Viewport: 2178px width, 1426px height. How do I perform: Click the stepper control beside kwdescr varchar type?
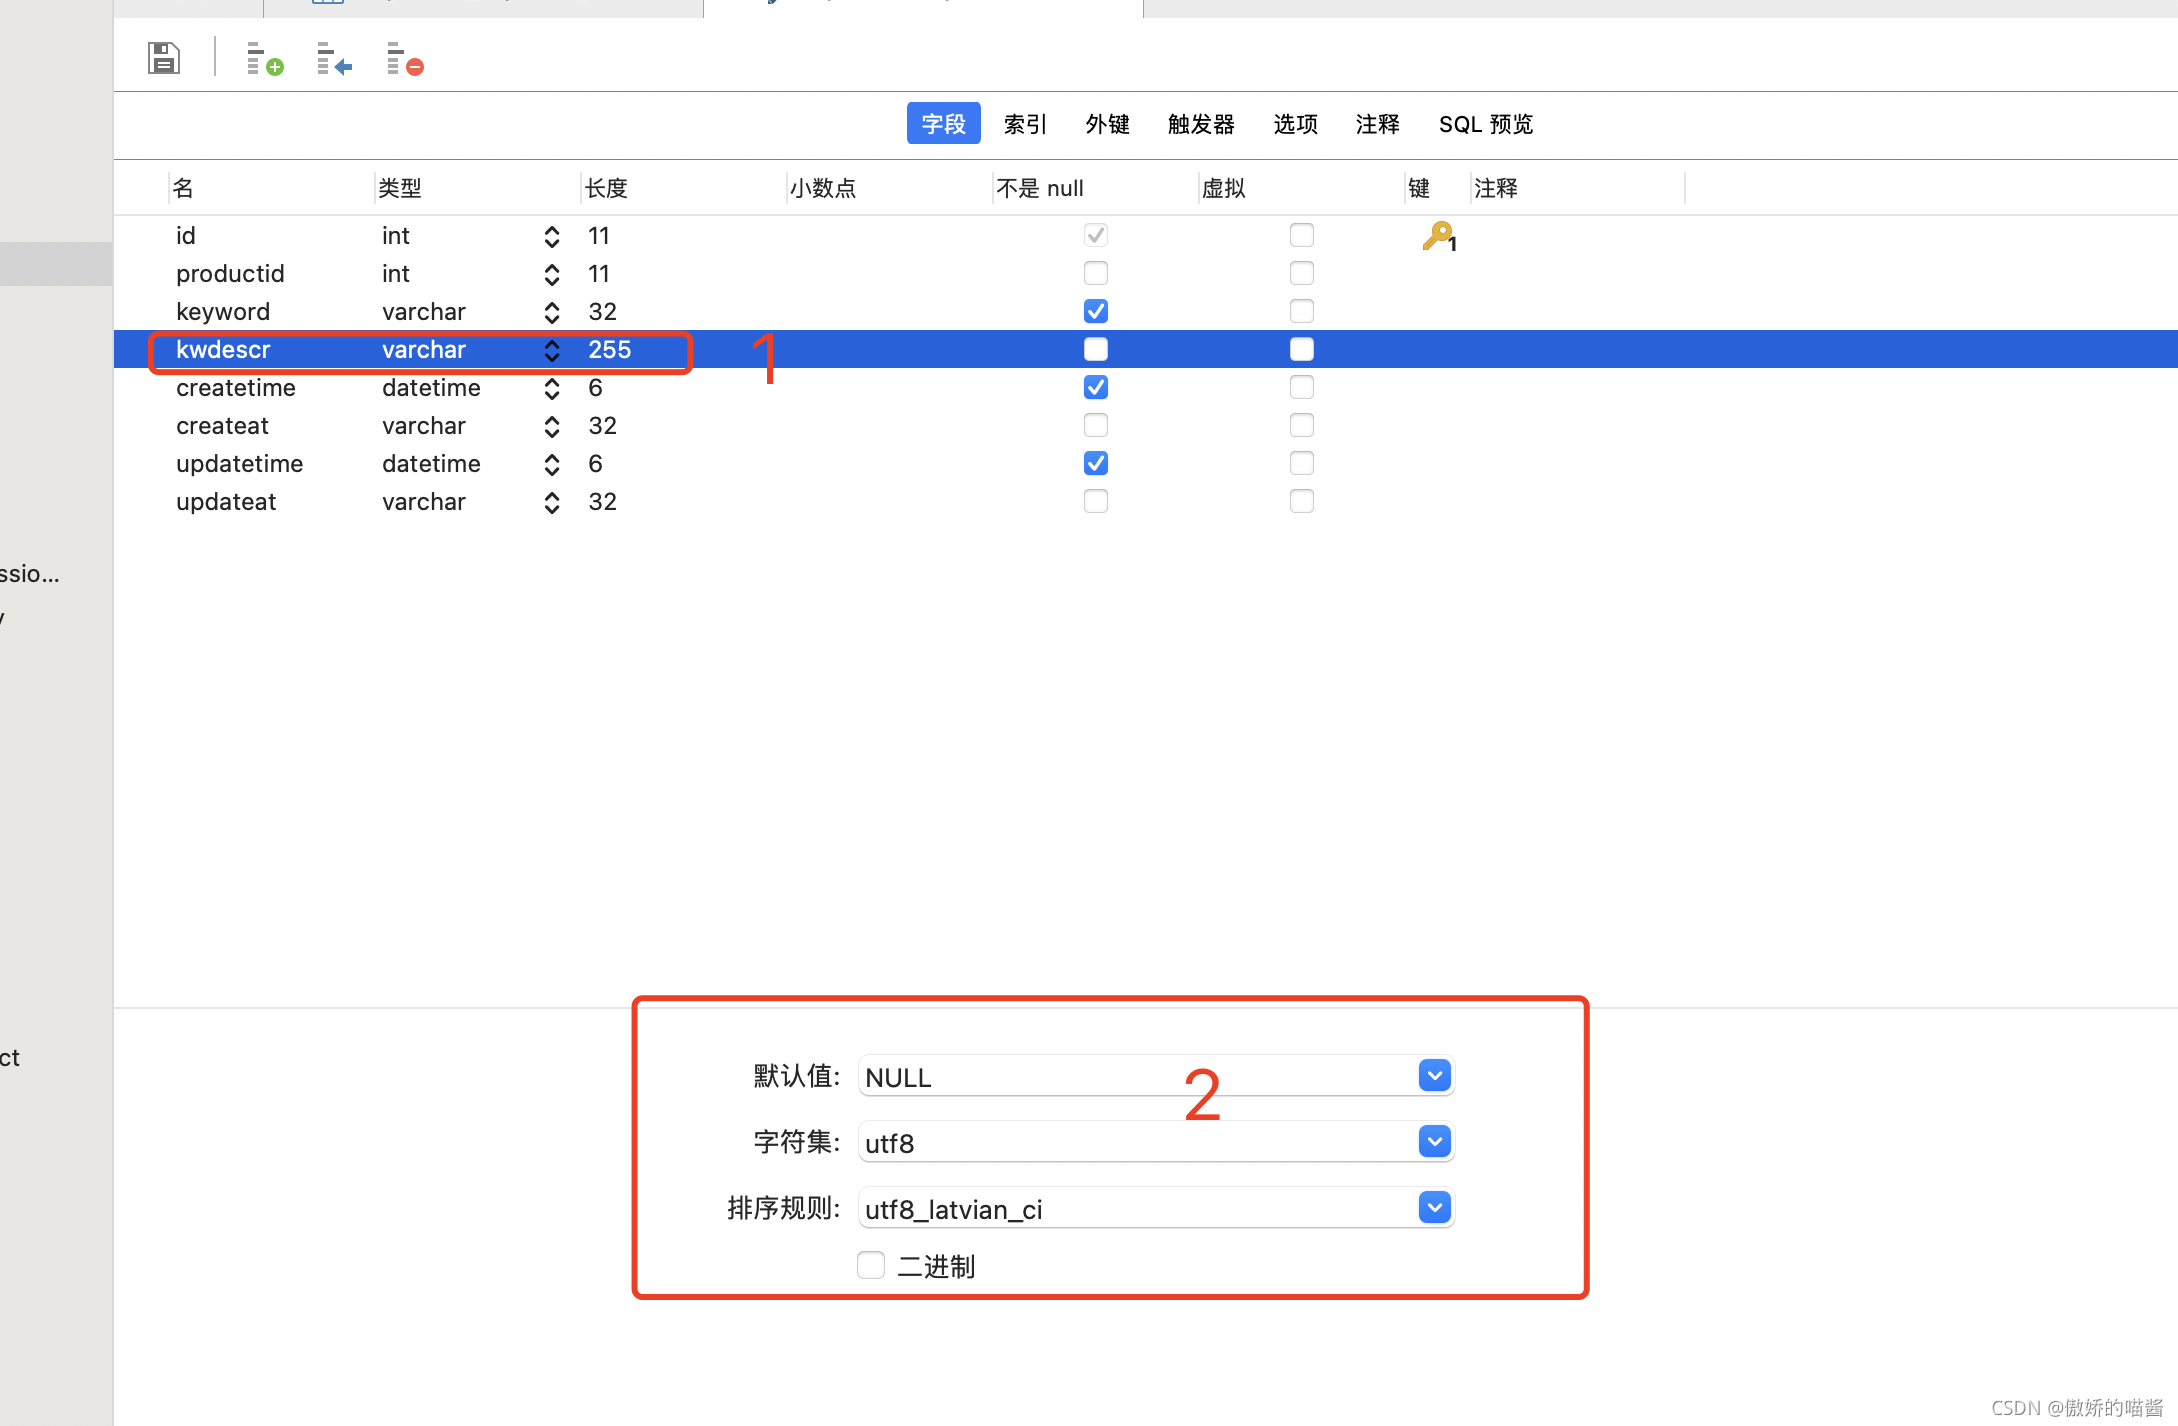point(551,350)
